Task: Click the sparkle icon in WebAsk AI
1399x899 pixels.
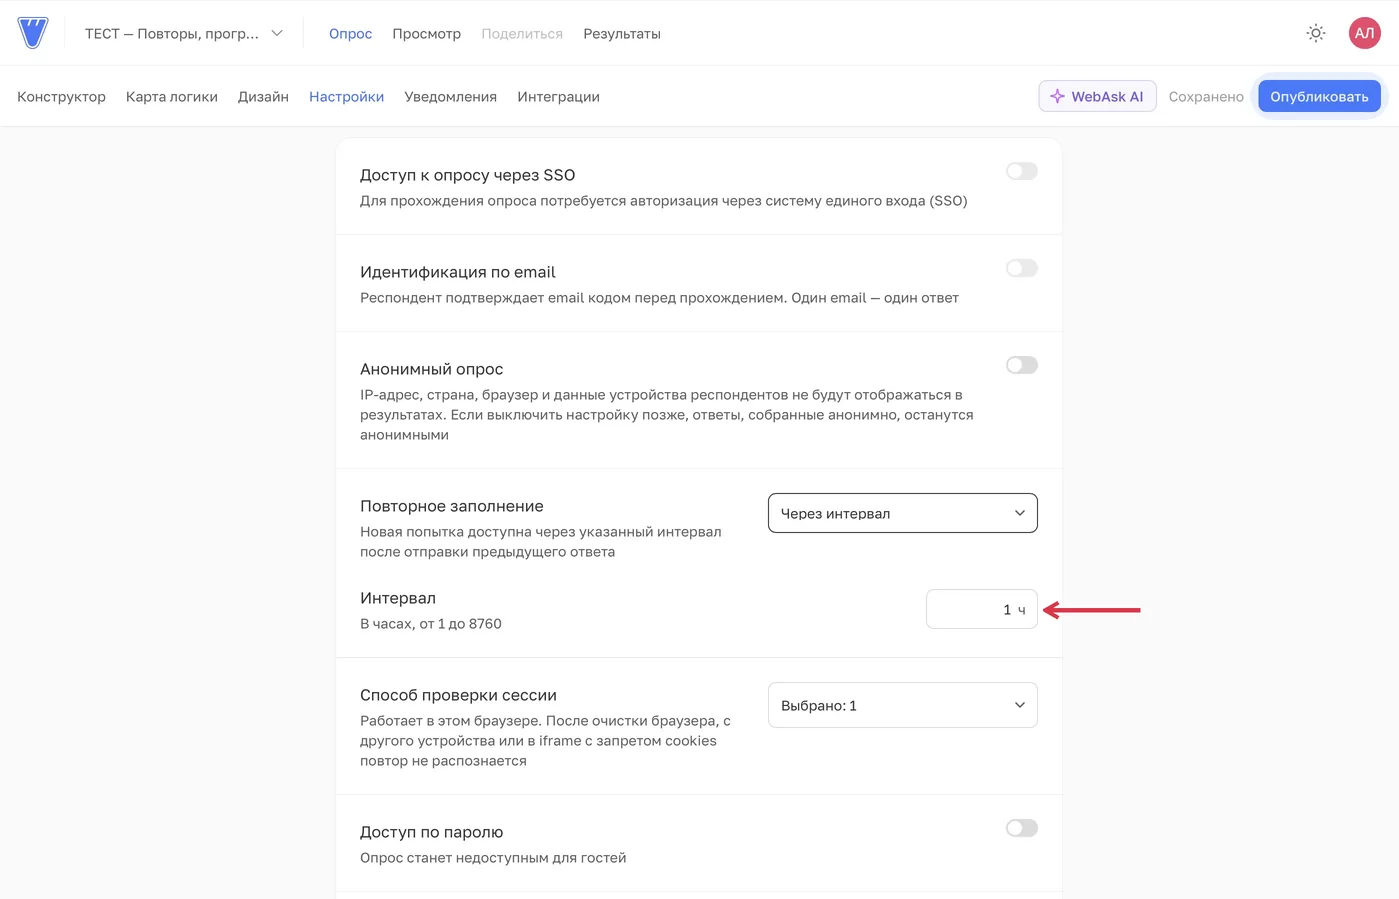Action: (x=1057, y=96)
